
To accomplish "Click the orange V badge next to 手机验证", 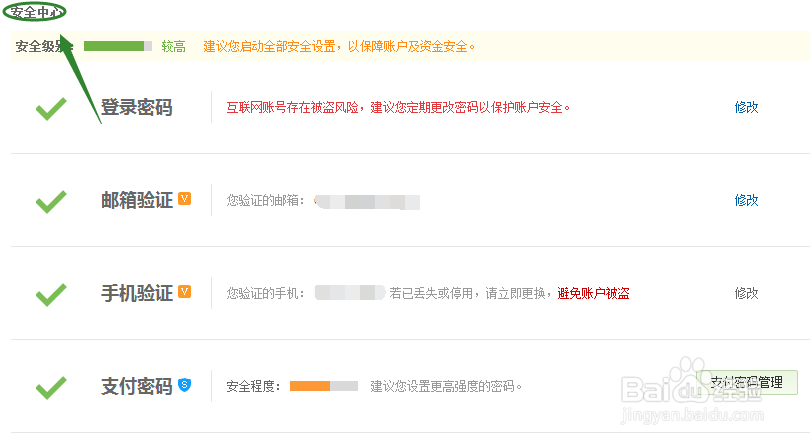I will [x=184, y=292].
